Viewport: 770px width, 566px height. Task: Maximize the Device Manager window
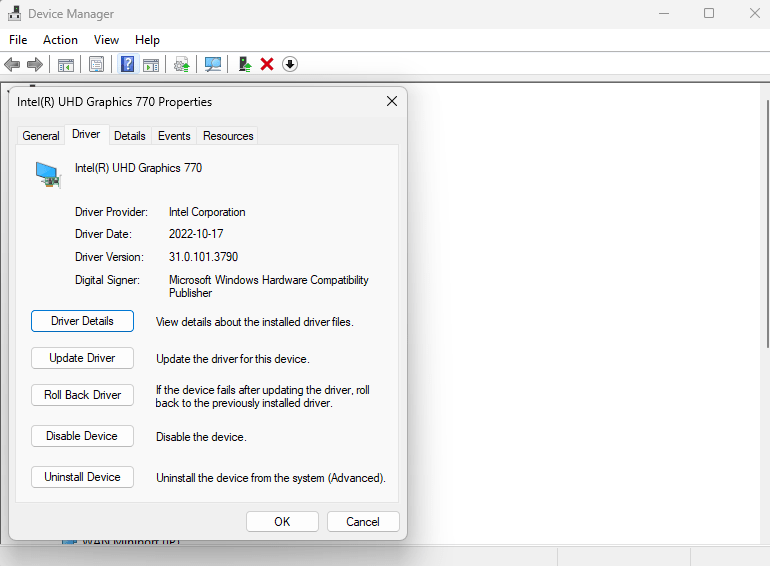(x=709, y=13)
